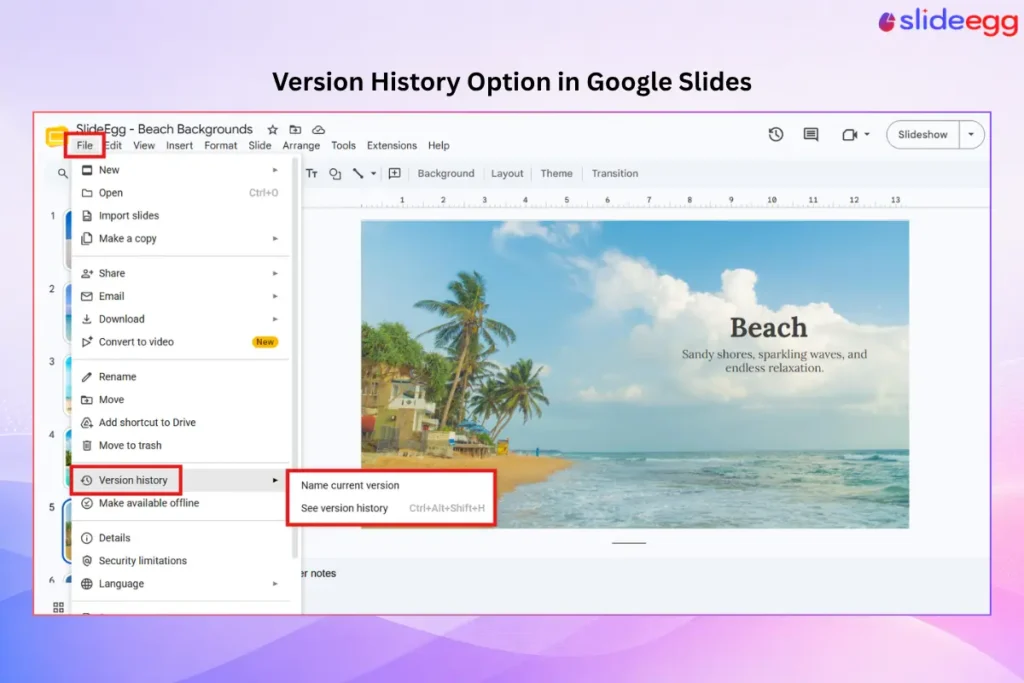Screen dimensions: 1024x683
Task: Open the Tools menu
Action: (343, 146)
